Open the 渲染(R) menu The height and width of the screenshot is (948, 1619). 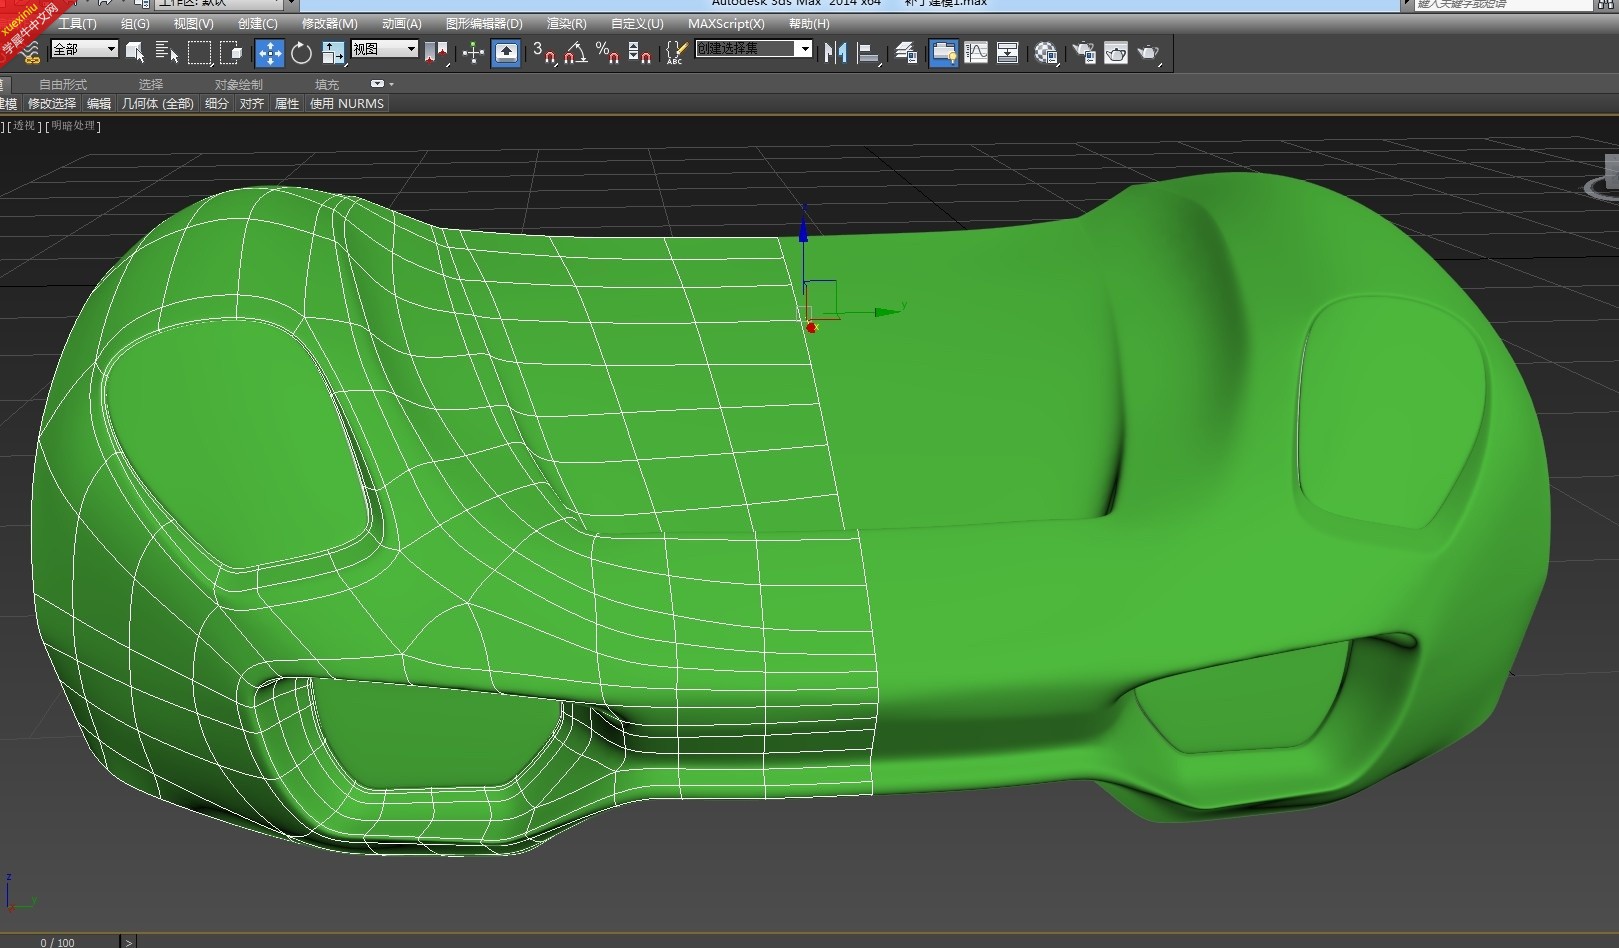[x=567, y=23]
